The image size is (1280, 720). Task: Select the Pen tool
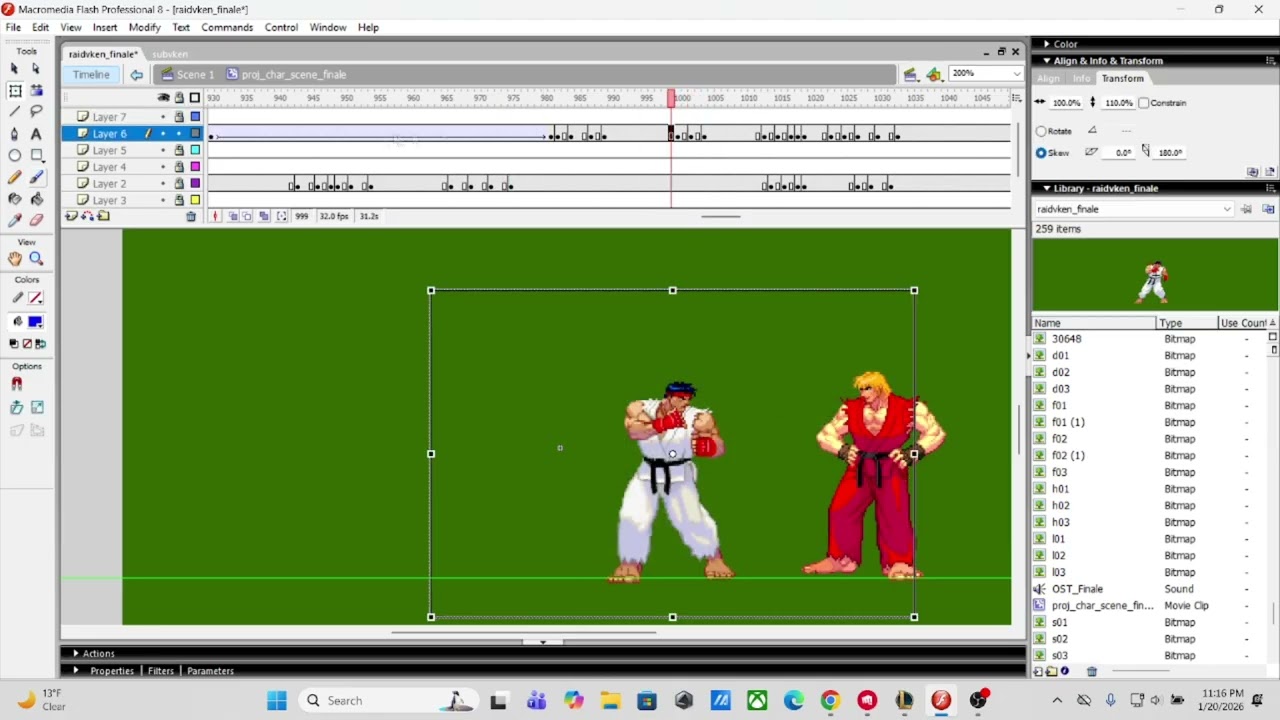point(14,133)
